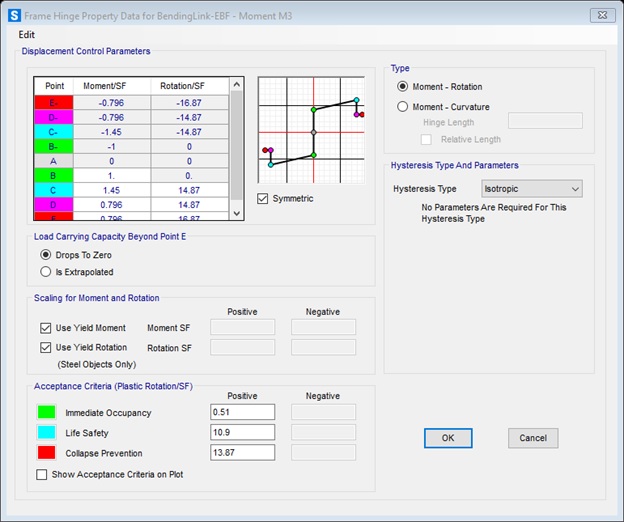Choose the Drops To Zero option

45,254
